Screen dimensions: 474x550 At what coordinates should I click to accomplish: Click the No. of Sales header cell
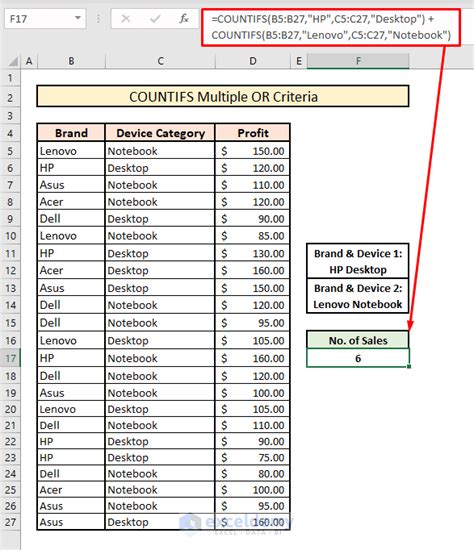click(358, 340)
